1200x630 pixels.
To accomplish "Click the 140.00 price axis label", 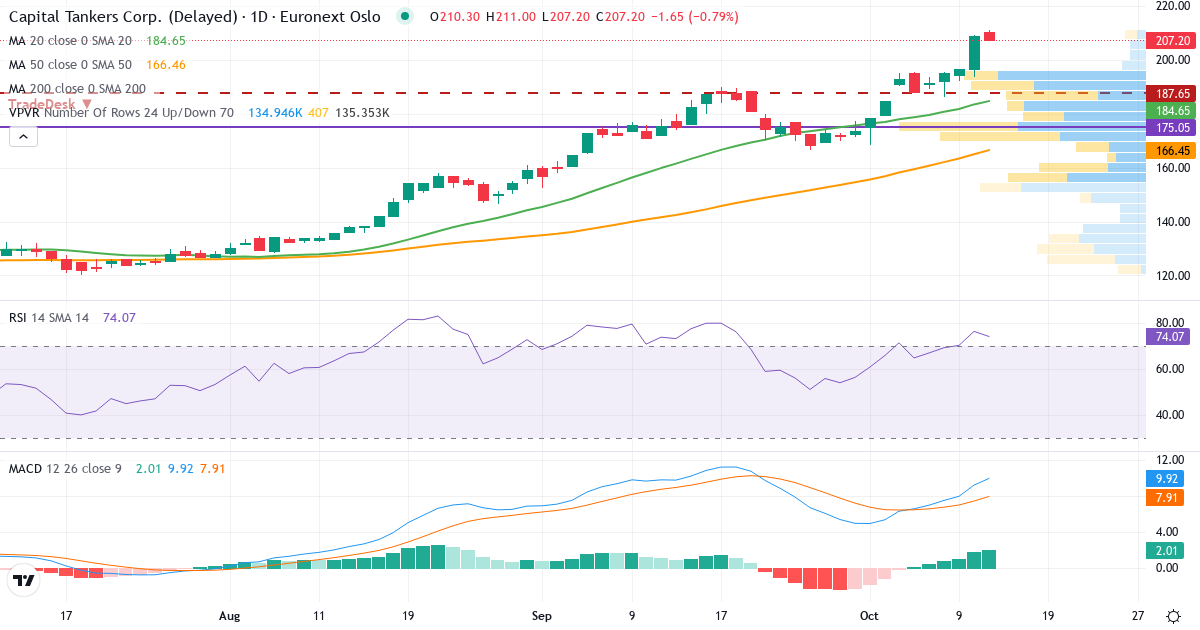I will pos(1172,222).
